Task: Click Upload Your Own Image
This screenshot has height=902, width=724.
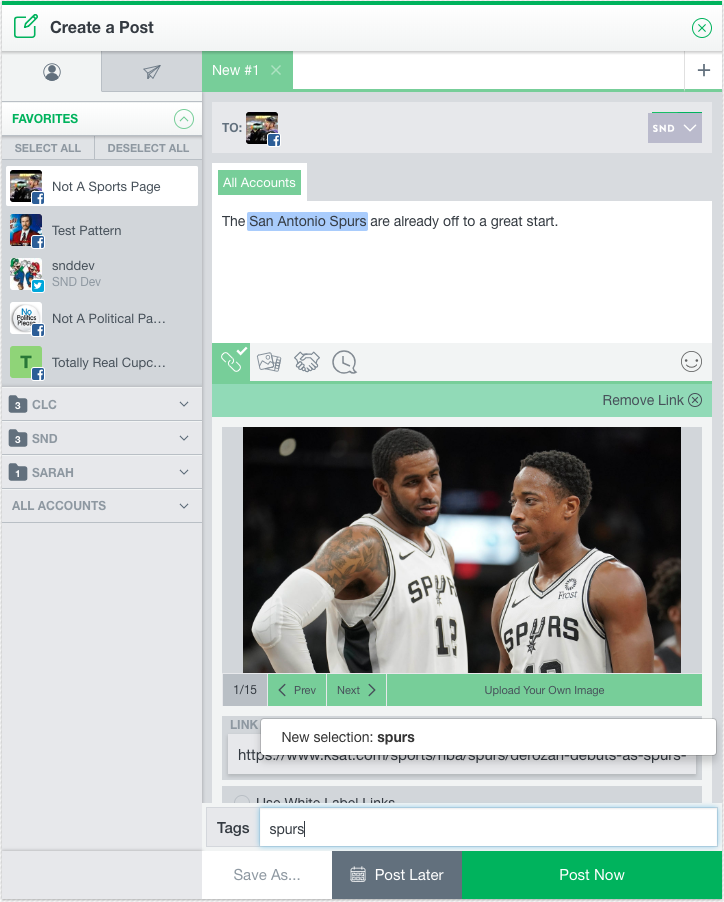Action: [544, 690]
